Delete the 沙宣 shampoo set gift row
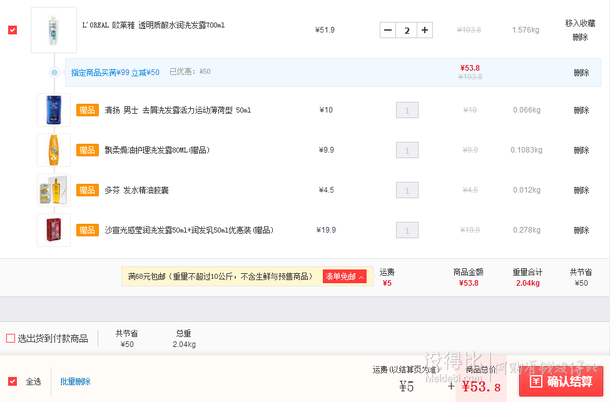 pos(581,230)
